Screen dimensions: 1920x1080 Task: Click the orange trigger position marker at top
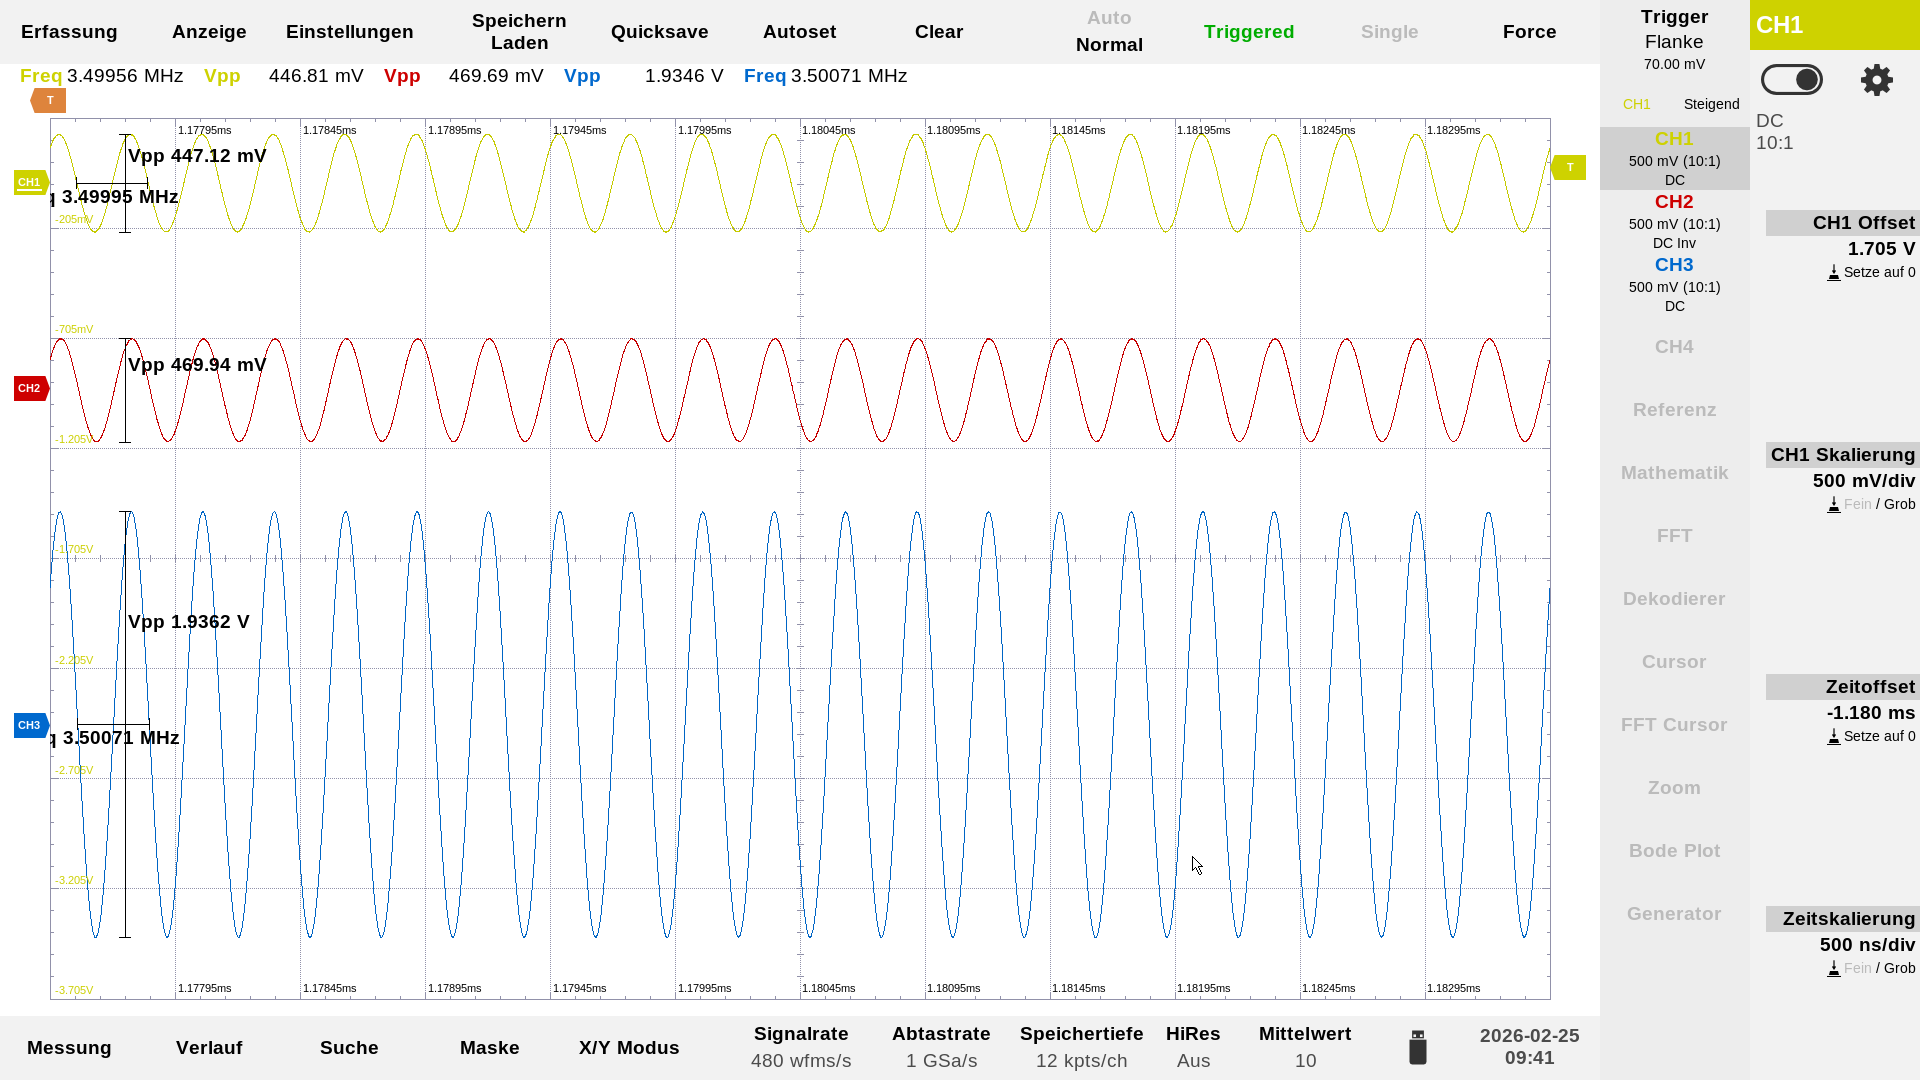[x=48, y=100]
